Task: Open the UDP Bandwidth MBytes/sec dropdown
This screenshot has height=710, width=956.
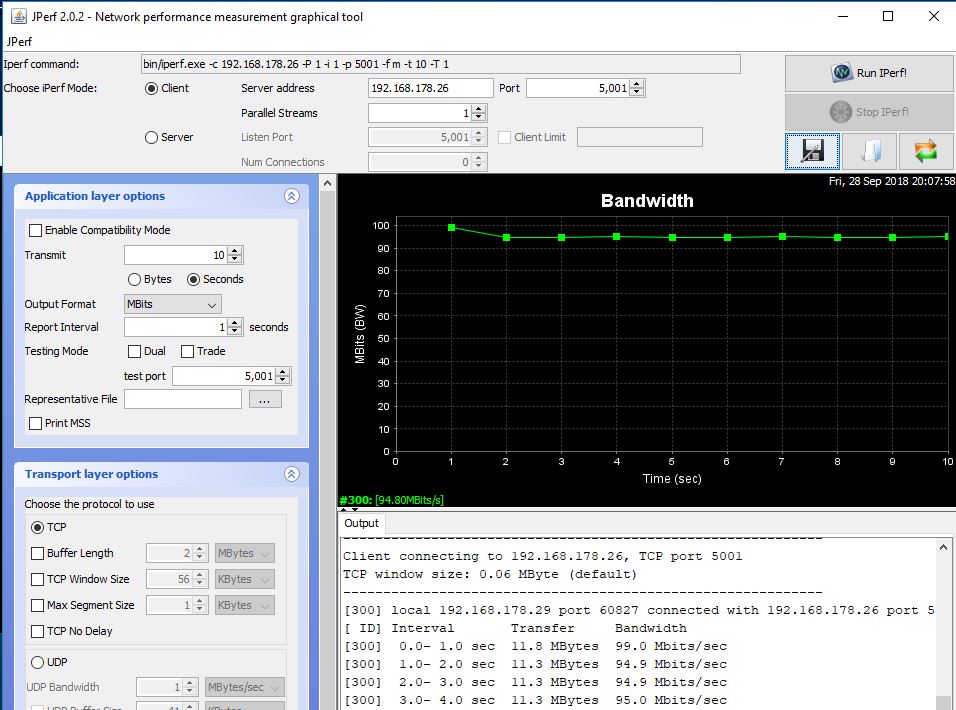Action: point(244,687)
